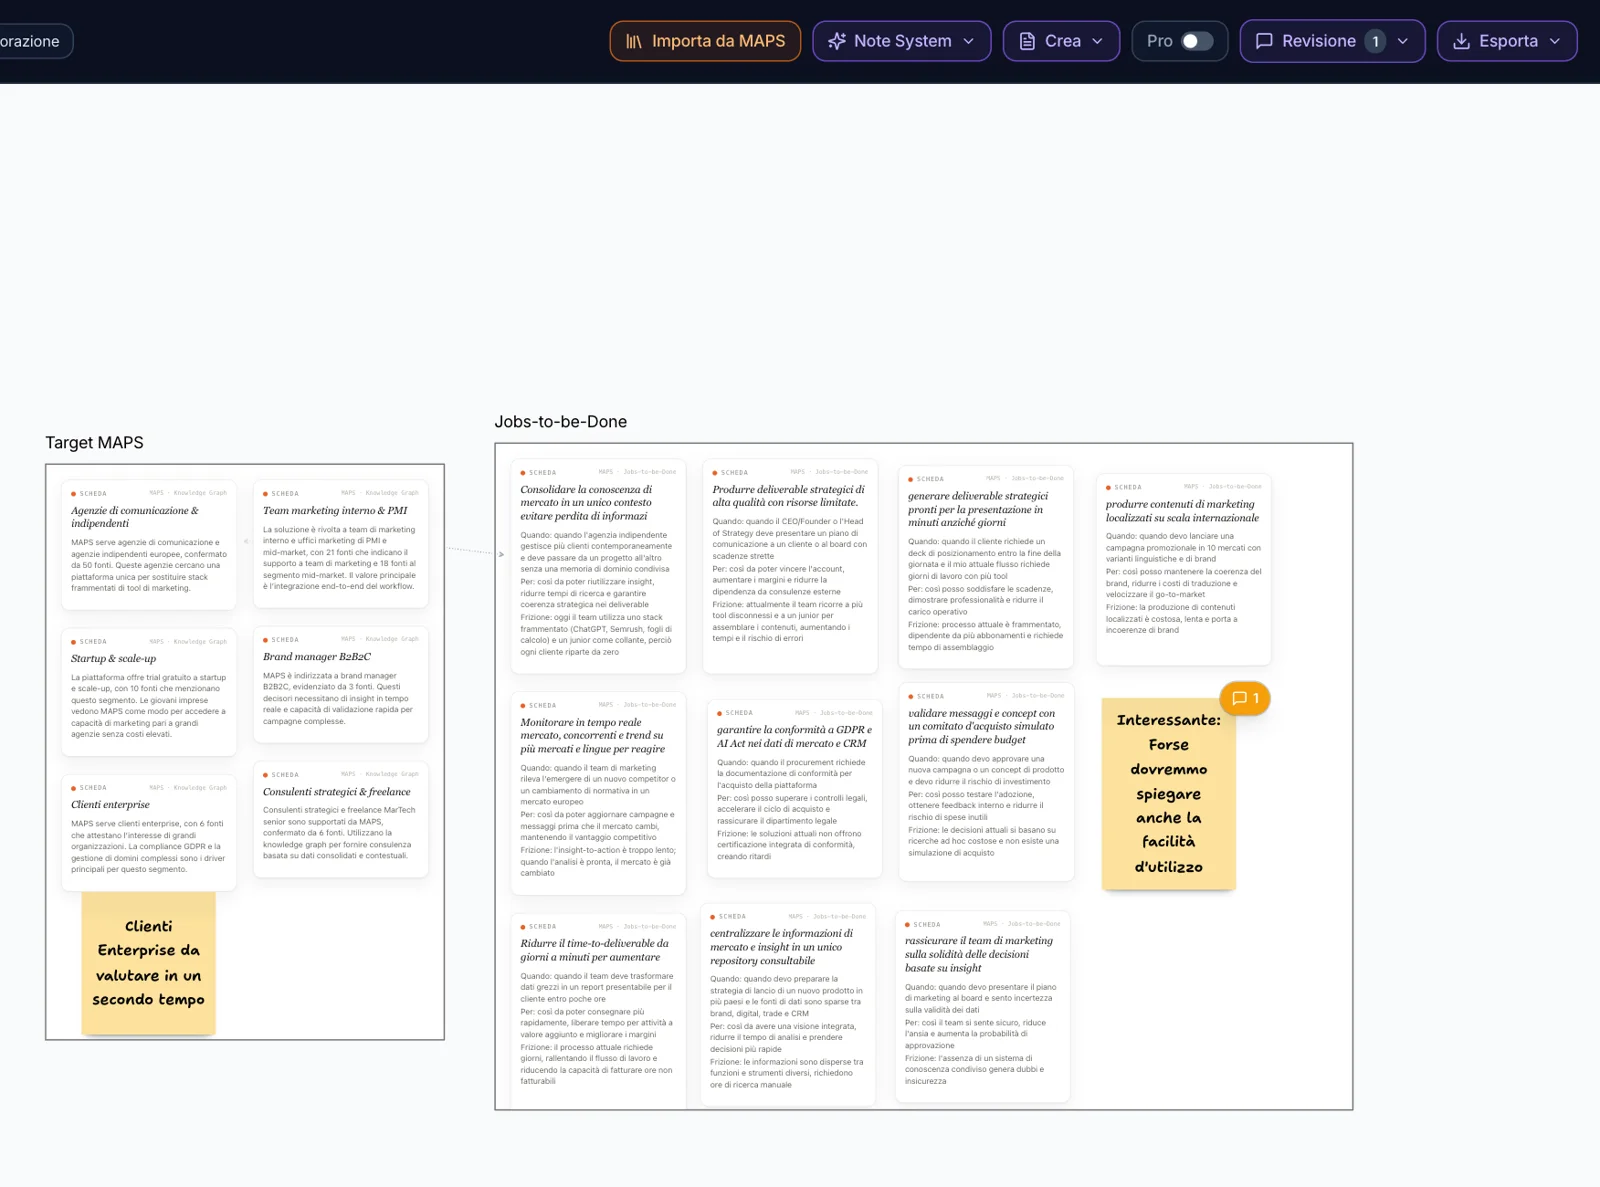Open the comment badge on the Interessante note
This screenshot has width=1600, height=1187.
point(1245,698)
